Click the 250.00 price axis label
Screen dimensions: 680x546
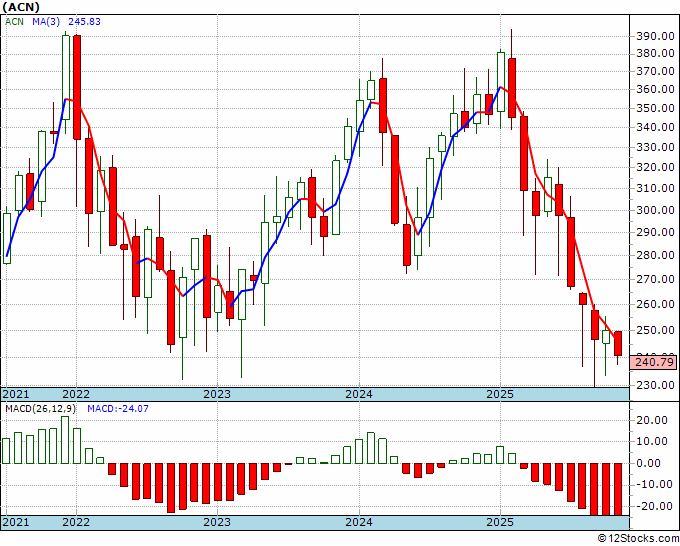click(655, 330)
